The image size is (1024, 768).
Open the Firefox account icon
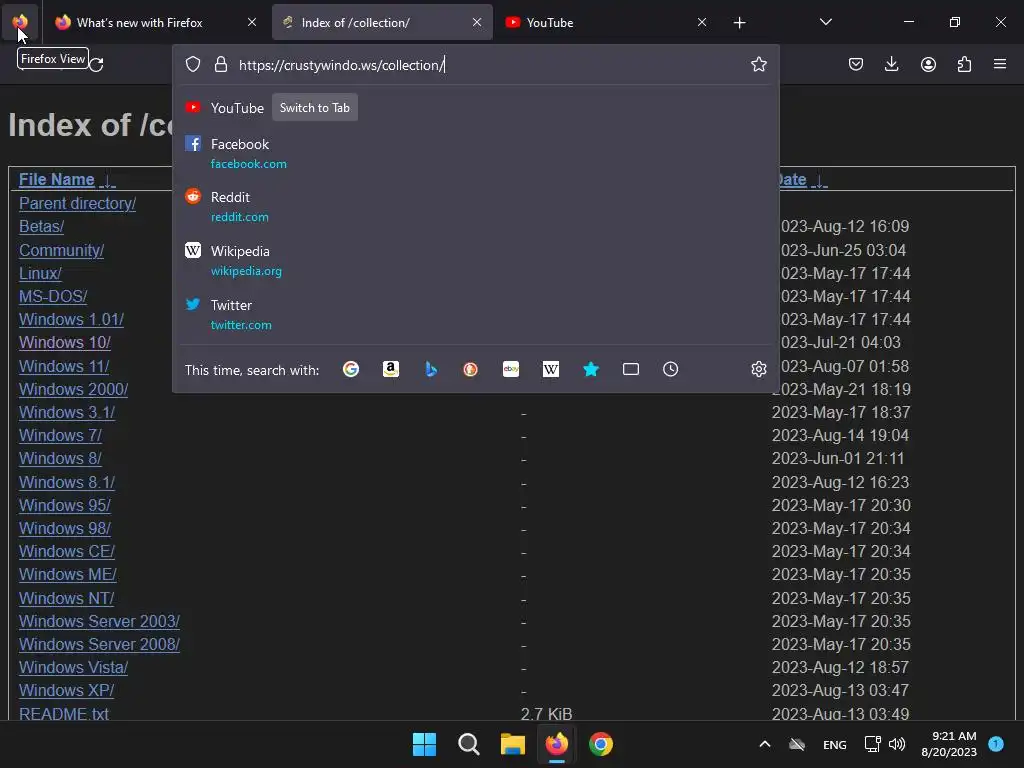928,64
